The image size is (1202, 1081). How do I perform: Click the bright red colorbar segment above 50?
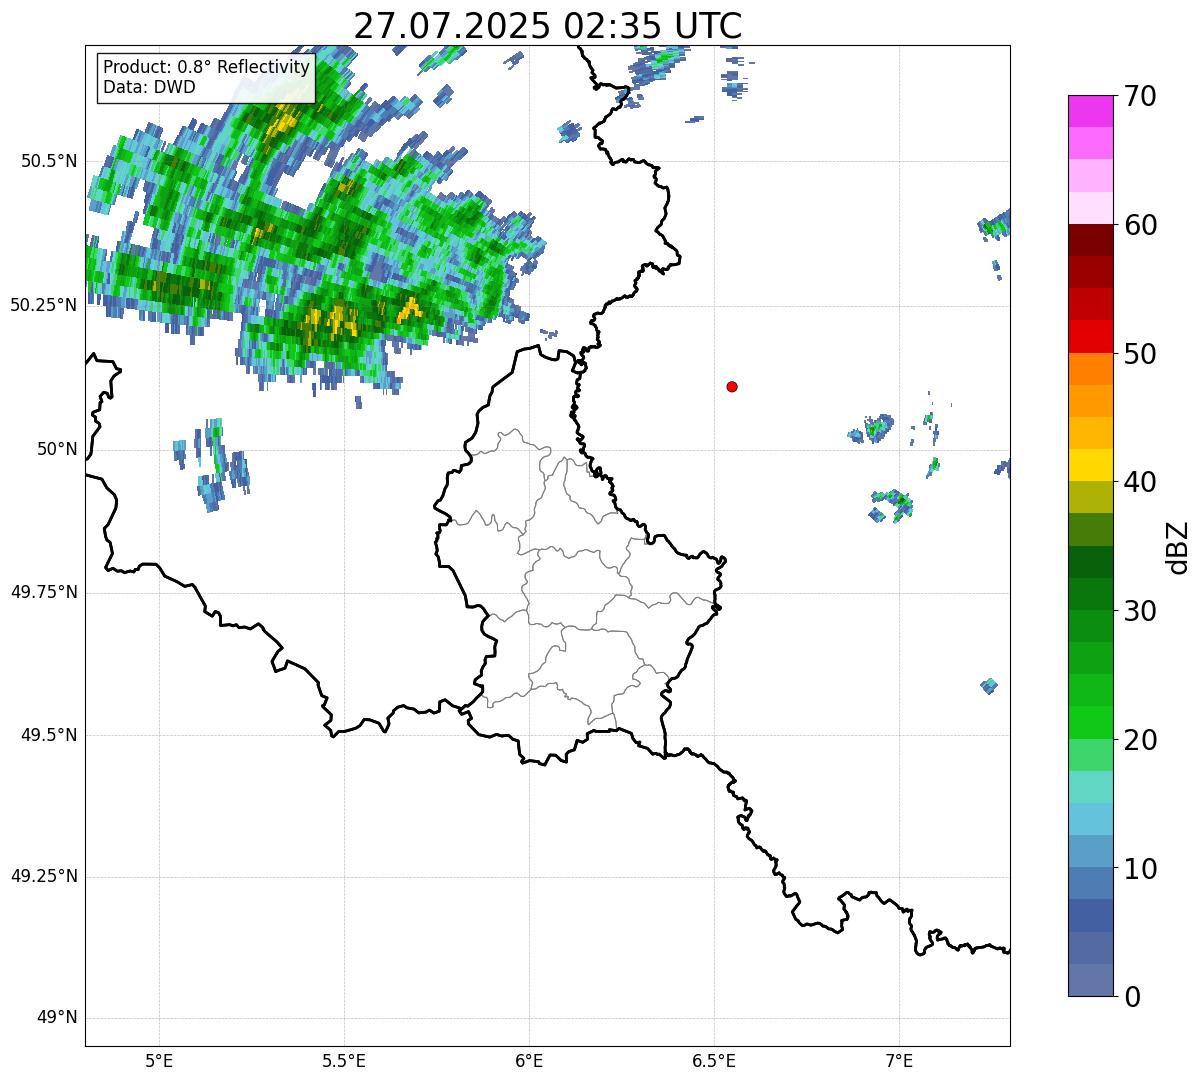coord(1091,337)
